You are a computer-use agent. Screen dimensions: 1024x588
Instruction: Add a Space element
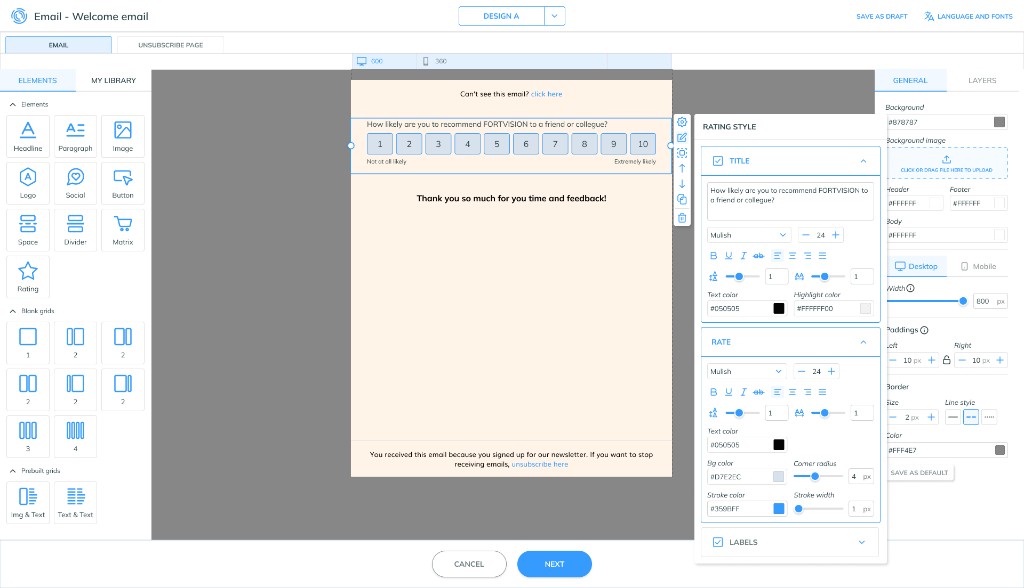pyautogui.click(x=28, y=230)
